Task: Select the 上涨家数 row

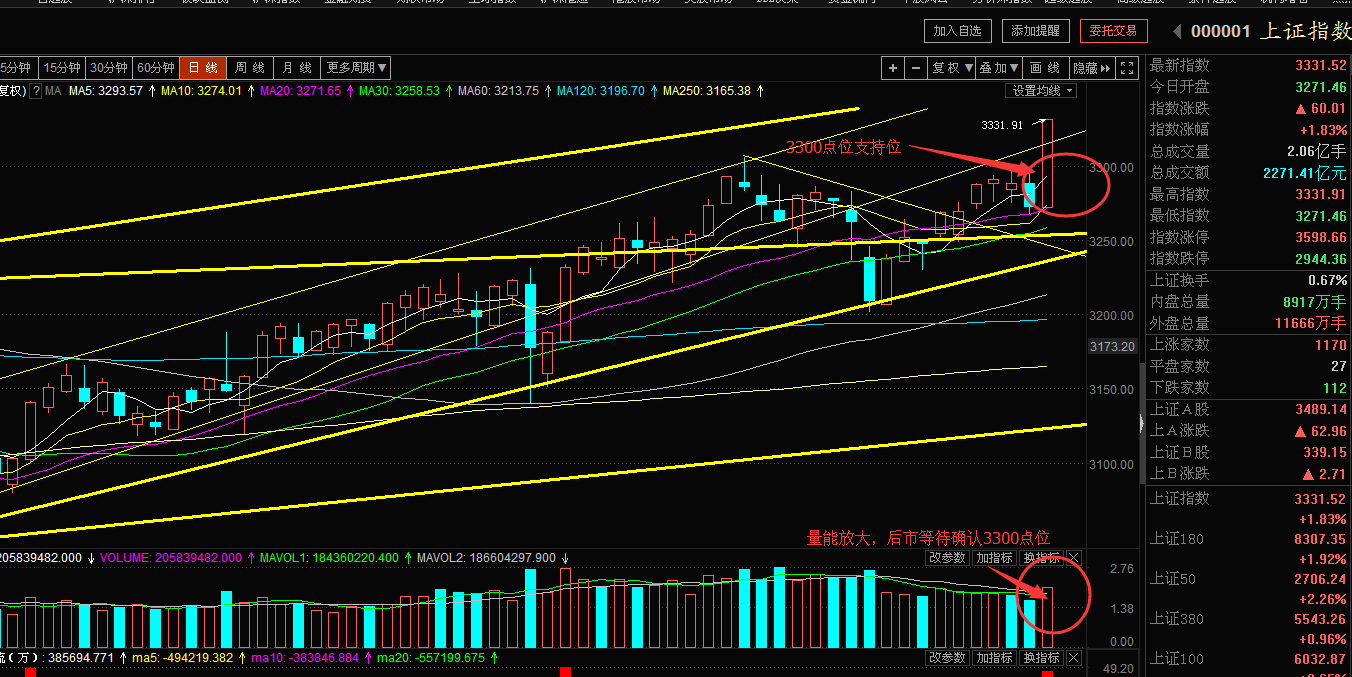Action: tap(1249, 344)
